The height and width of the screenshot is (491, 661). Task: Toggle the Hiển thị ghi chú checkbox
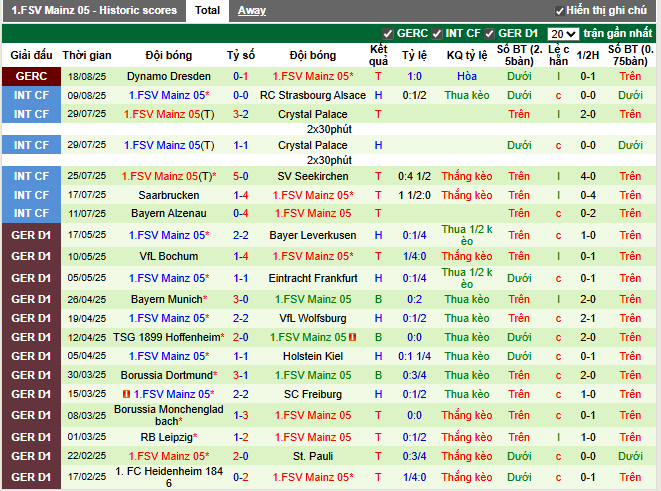pos(559,11)
